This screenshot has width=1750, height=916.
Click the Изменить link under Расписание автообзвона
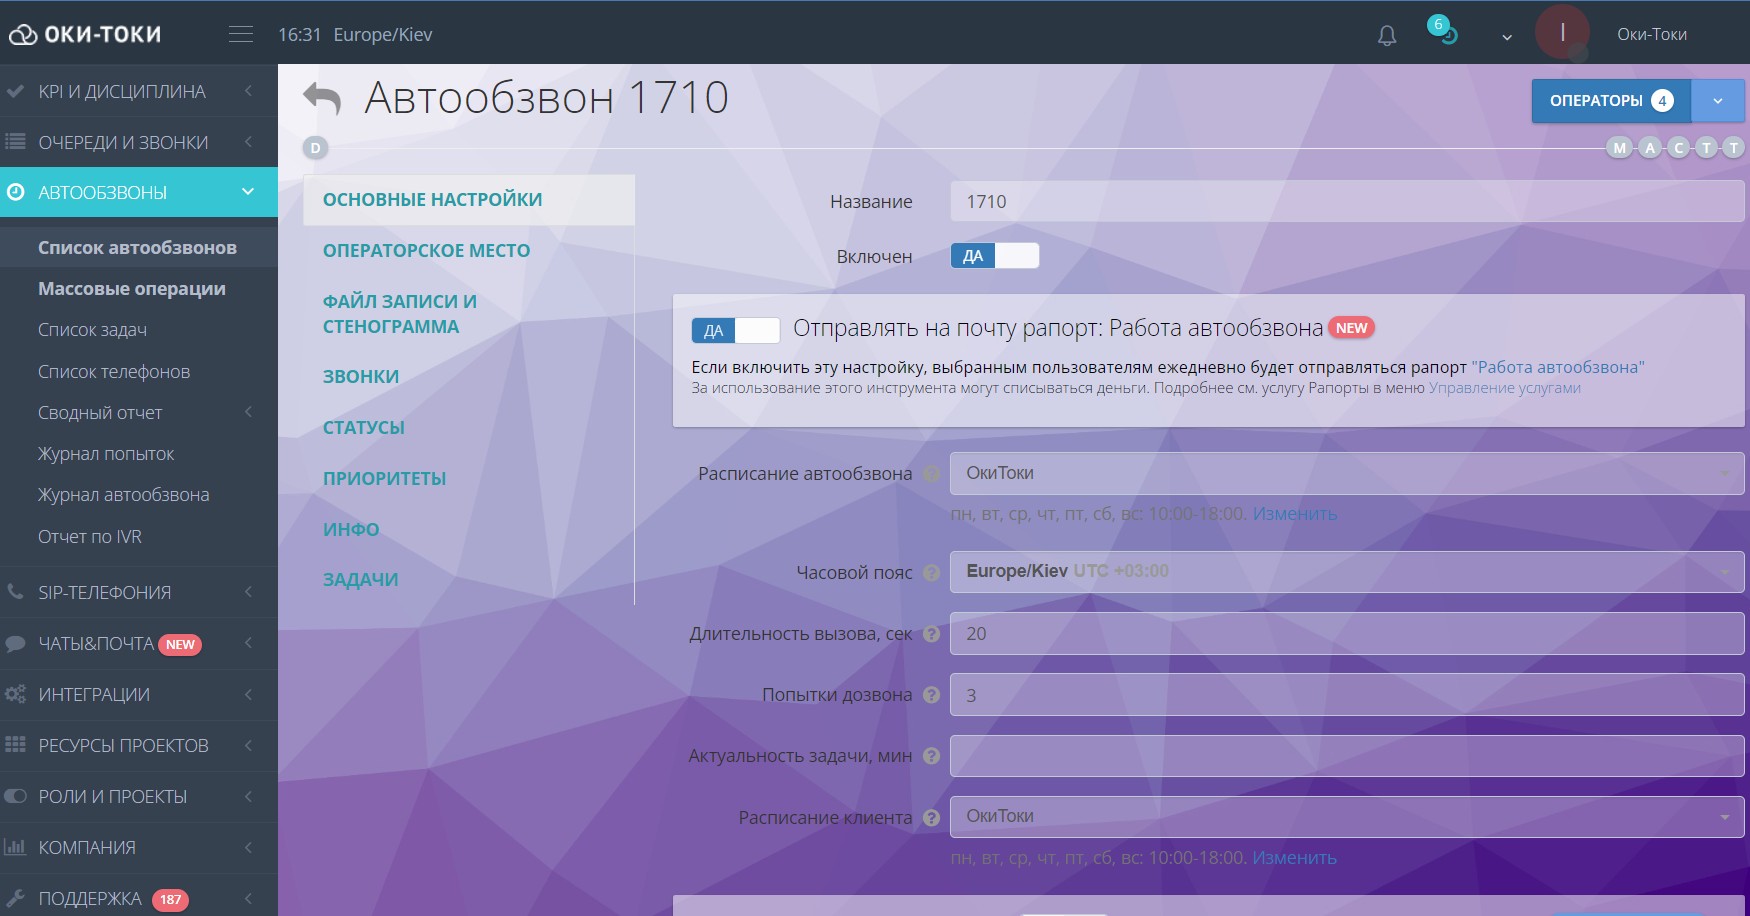click(1294, 514)
